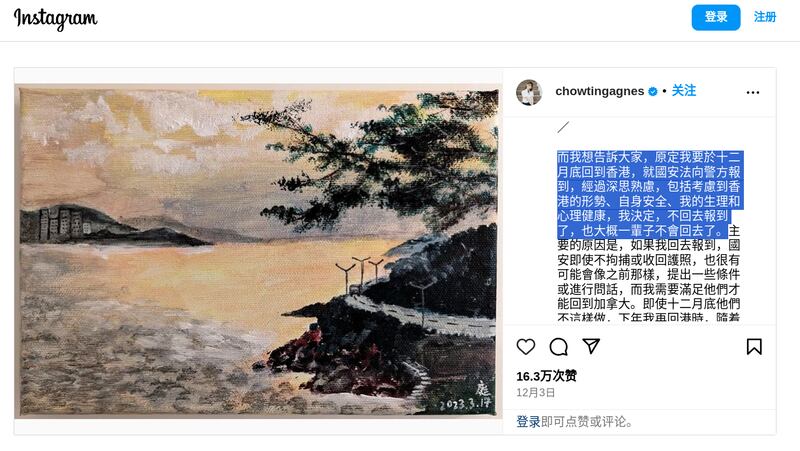The height and width of the screenshot is (451, 800).
Task: Click 登录 link below the post
Action: point(528,421)
